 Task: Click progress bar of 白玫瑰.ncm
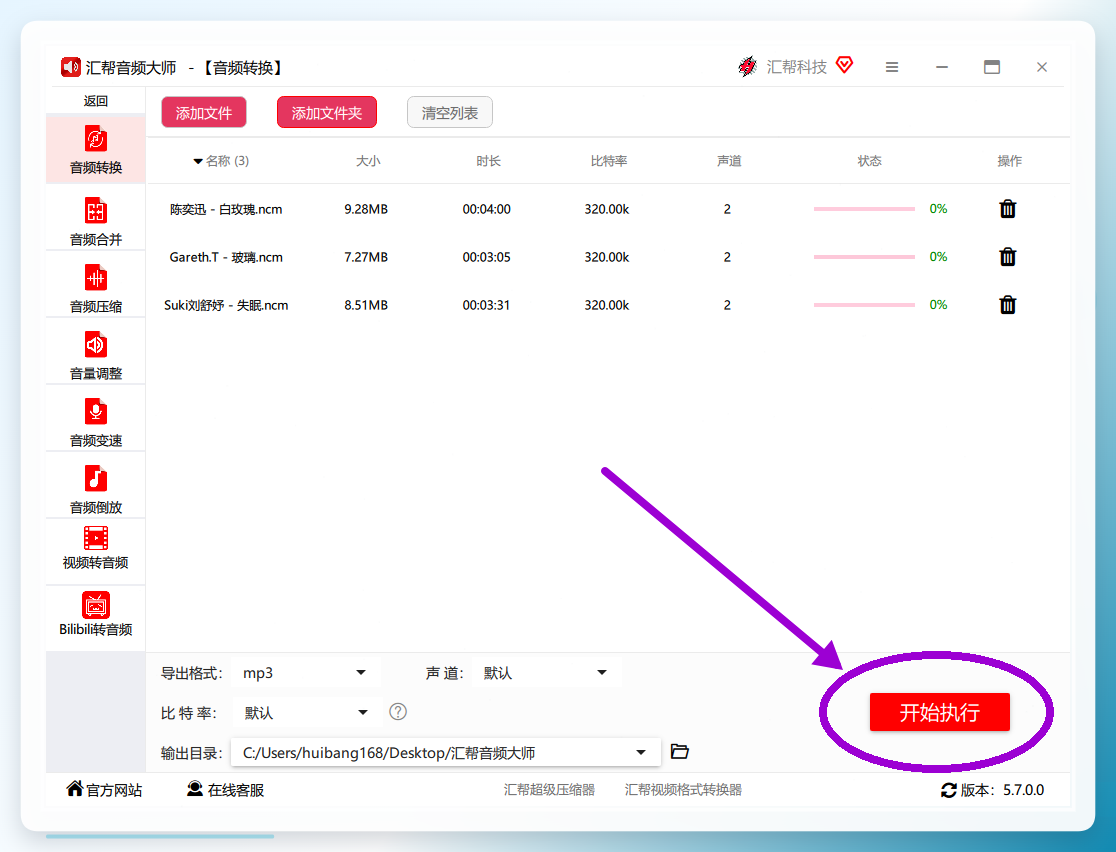click(x=864, y=209)
